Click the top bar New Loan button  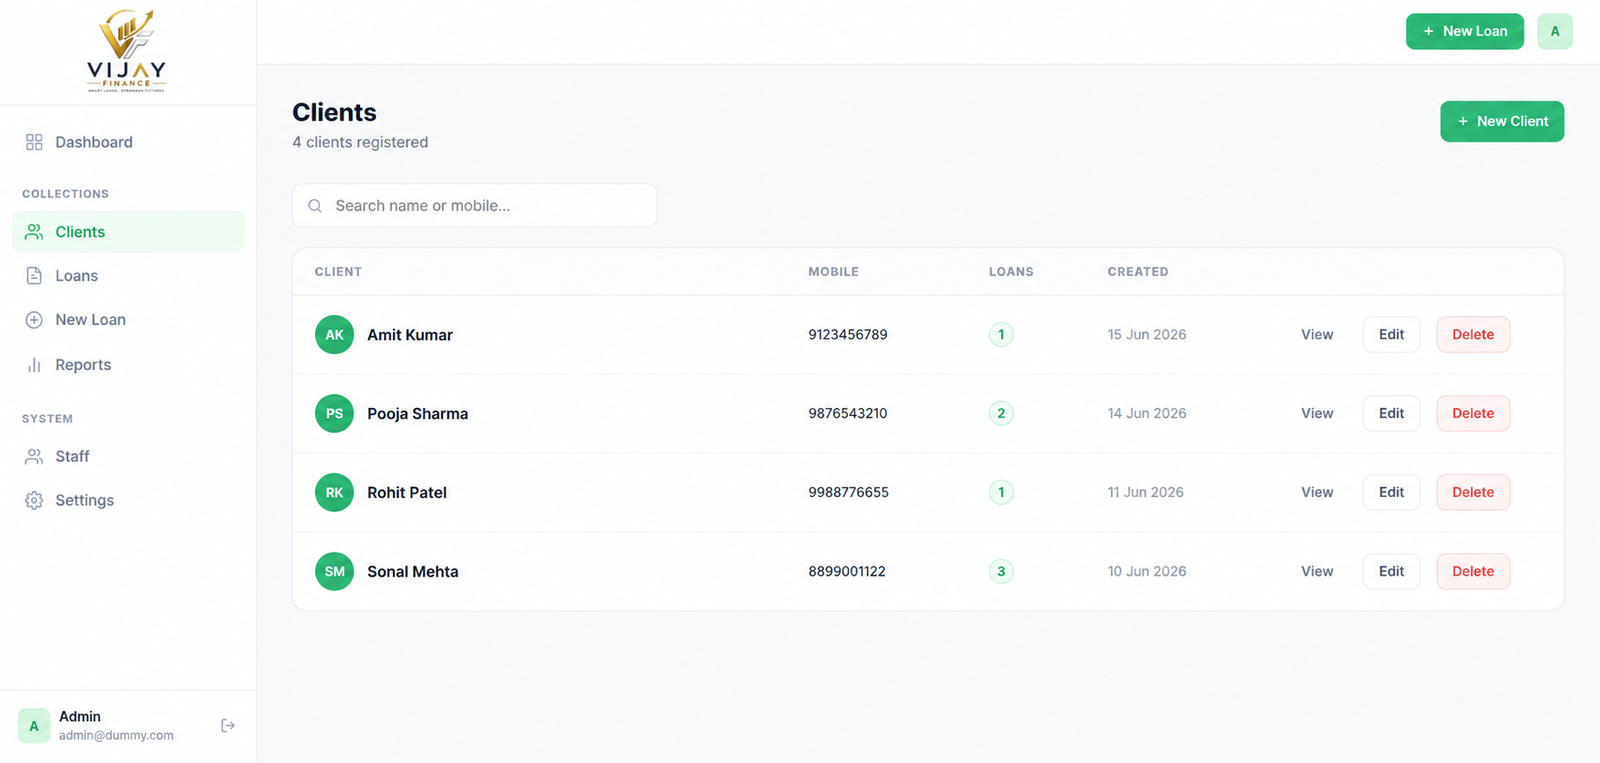(x=1464, y=31)
